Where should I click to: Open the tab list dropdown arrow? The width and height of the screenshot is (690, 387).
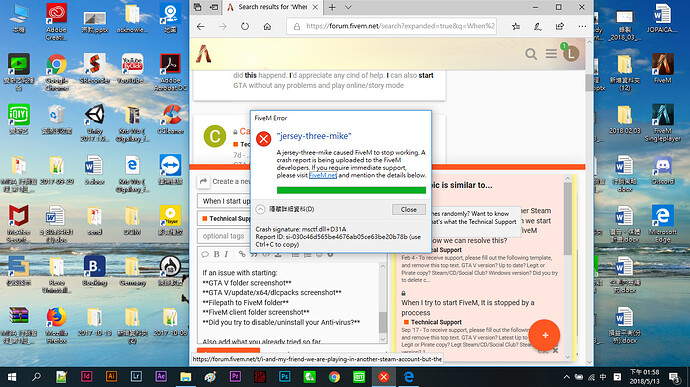[348, 7]
